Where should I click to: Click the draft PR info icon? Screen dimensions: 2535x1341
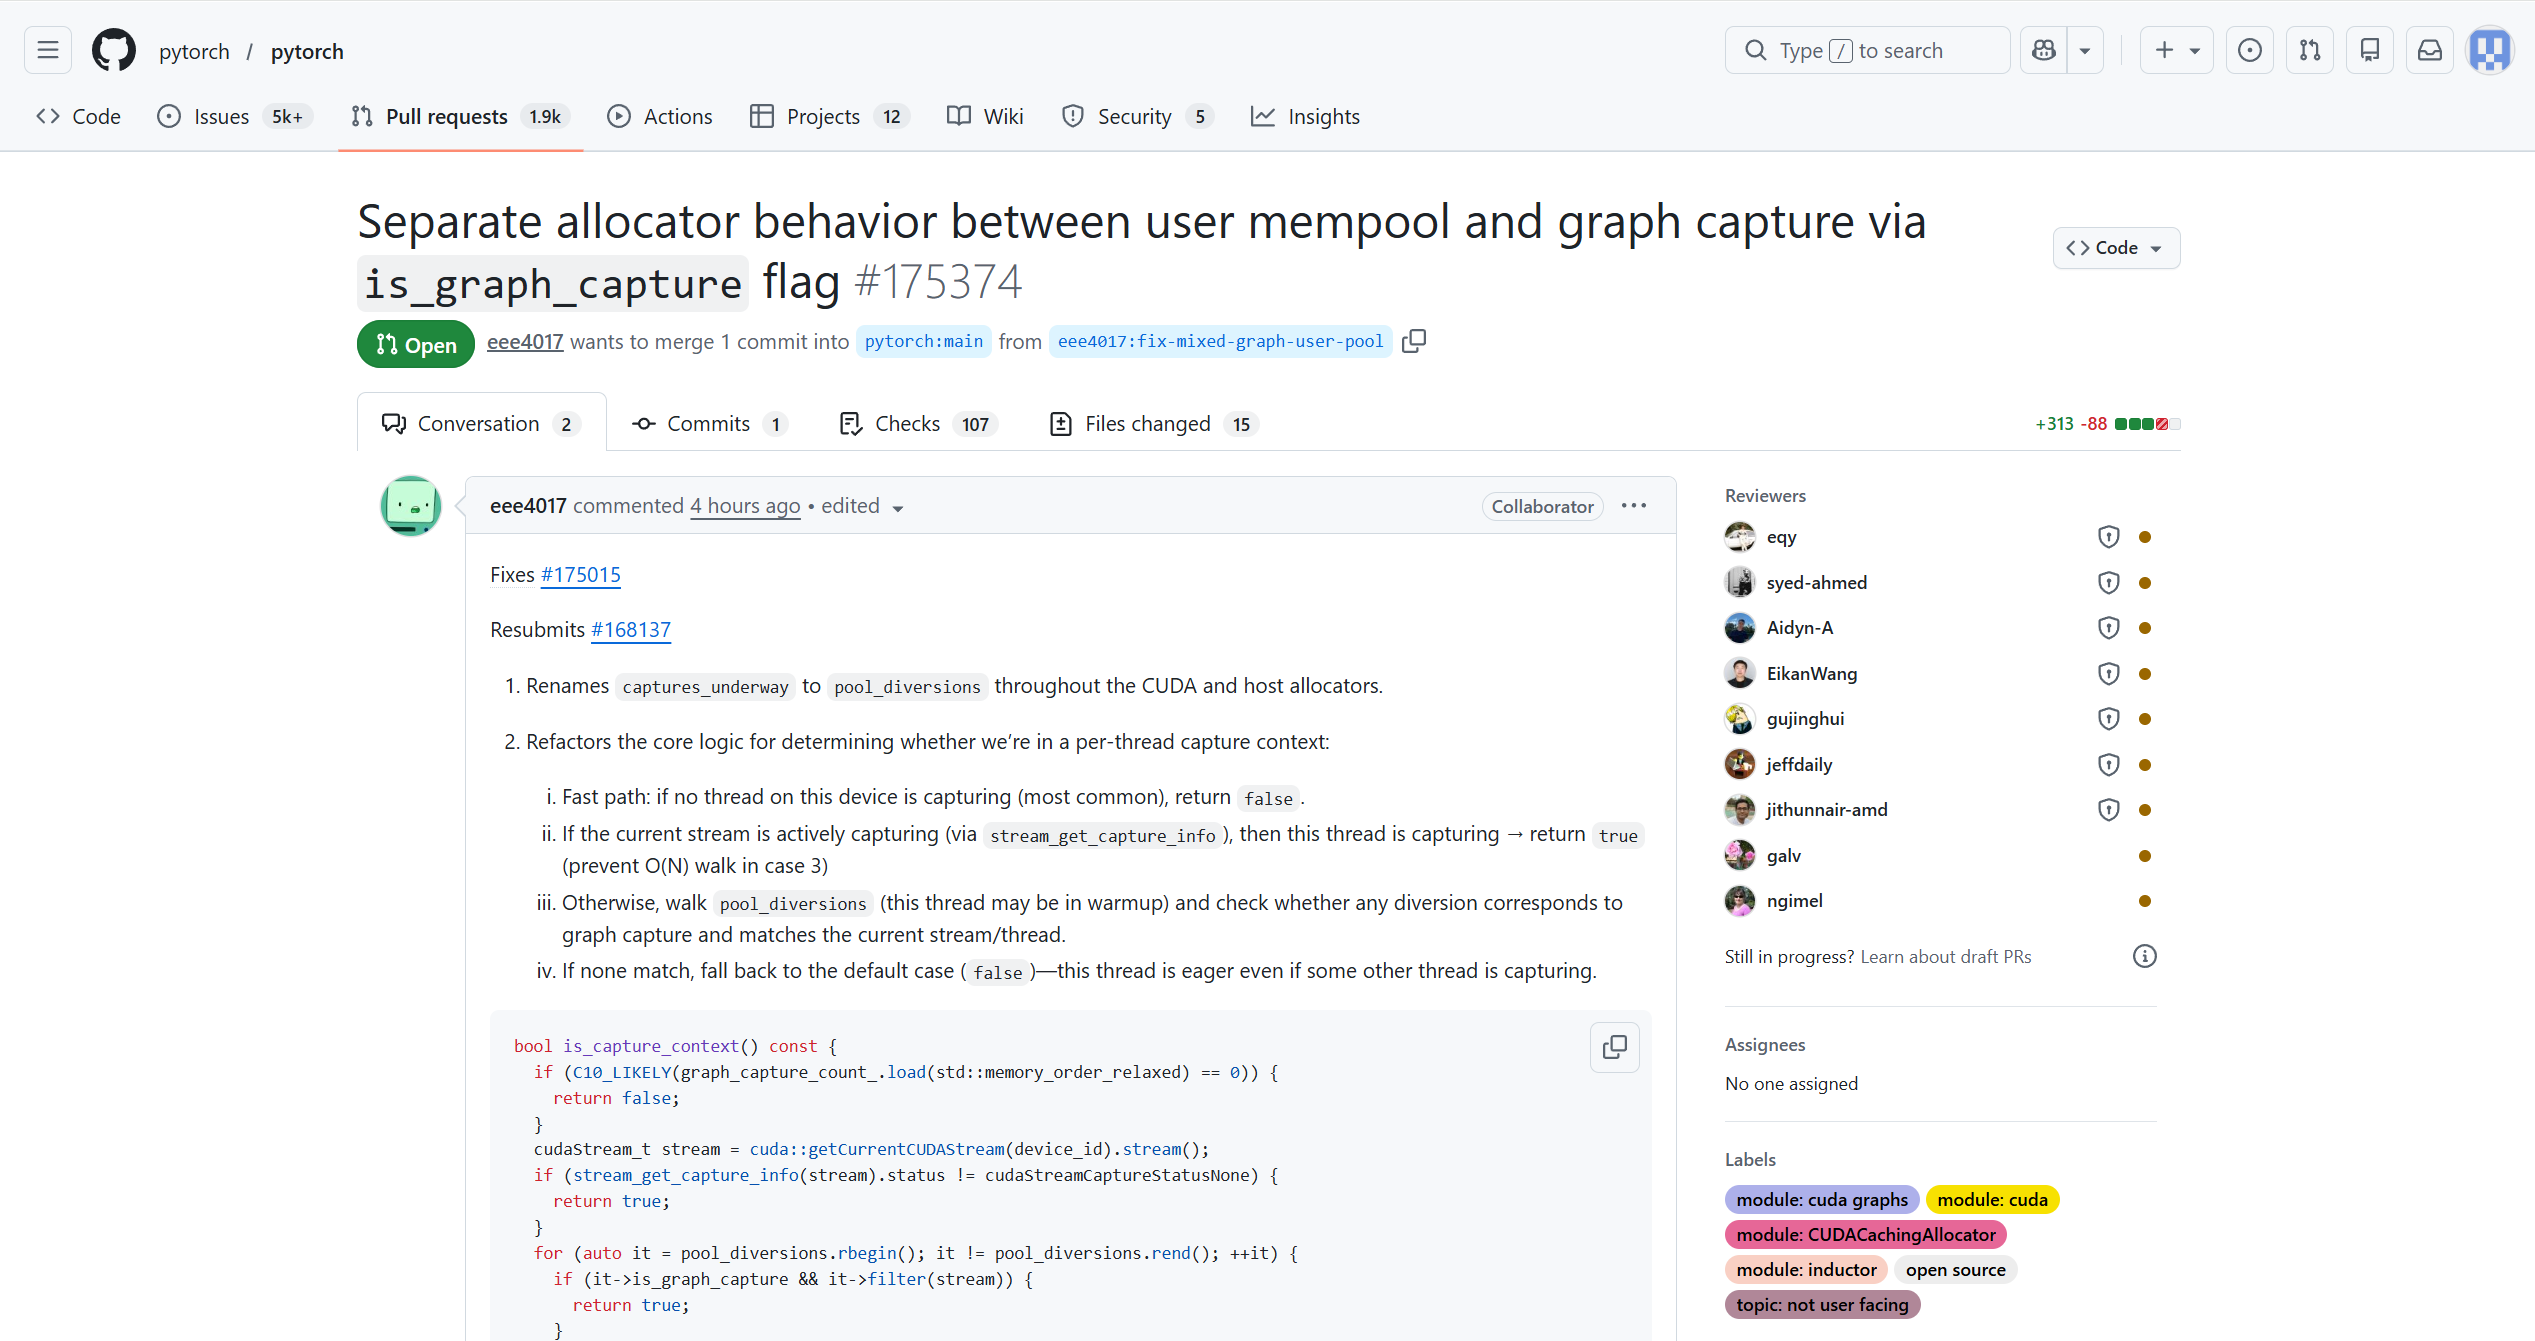[2144, 956]
